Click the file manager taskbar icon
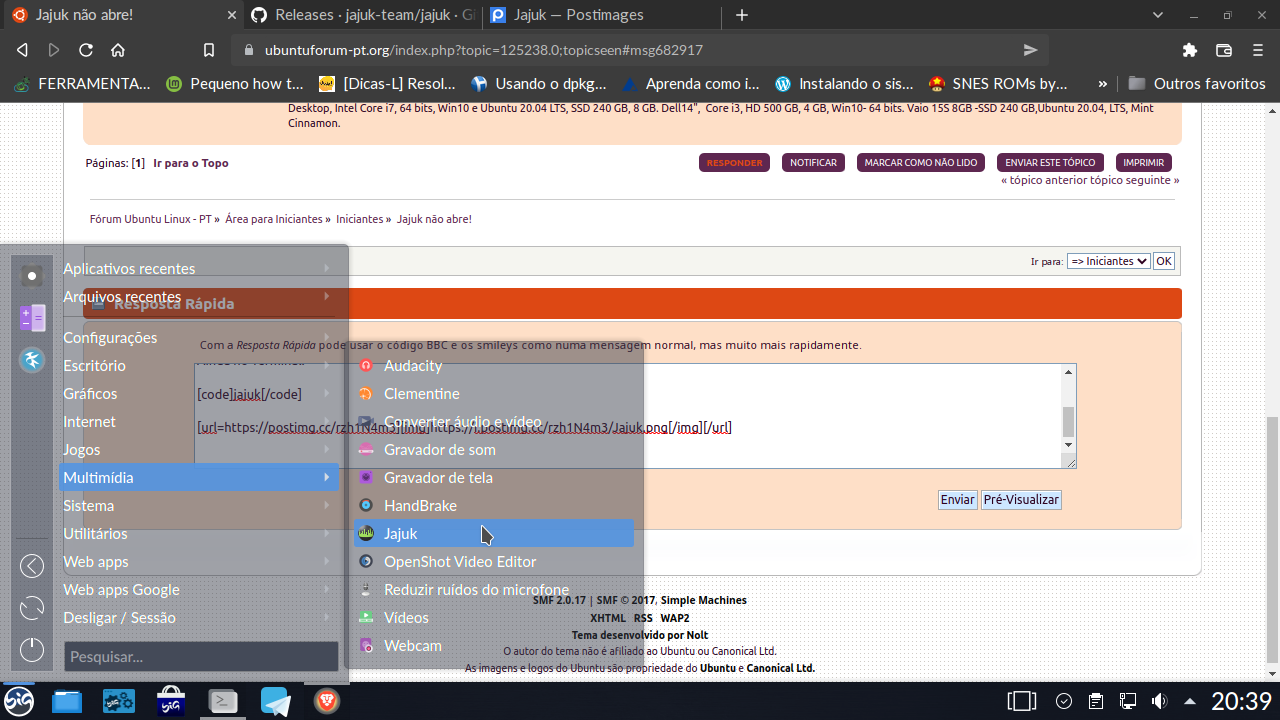Image resolution: width=1280 pixels, height=720 pixels. coord(67,702)
